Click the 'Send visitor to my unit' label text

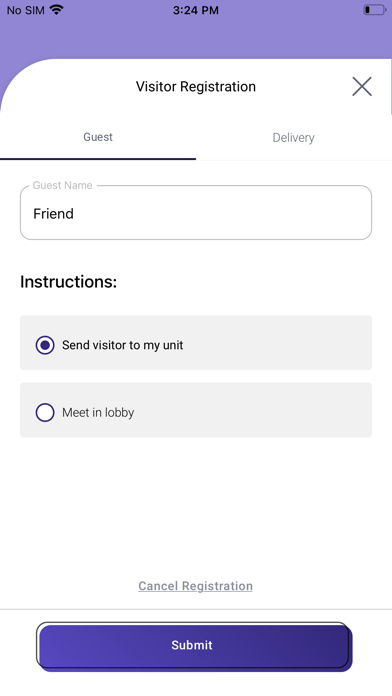coord(123,345)
